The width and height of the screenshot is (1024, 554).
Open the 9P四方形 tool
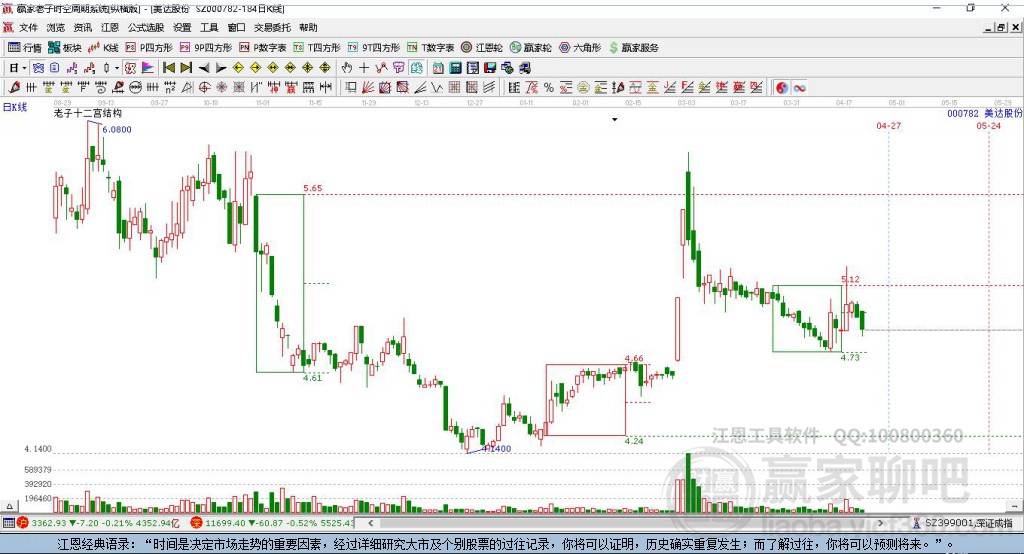coord(206,48)
